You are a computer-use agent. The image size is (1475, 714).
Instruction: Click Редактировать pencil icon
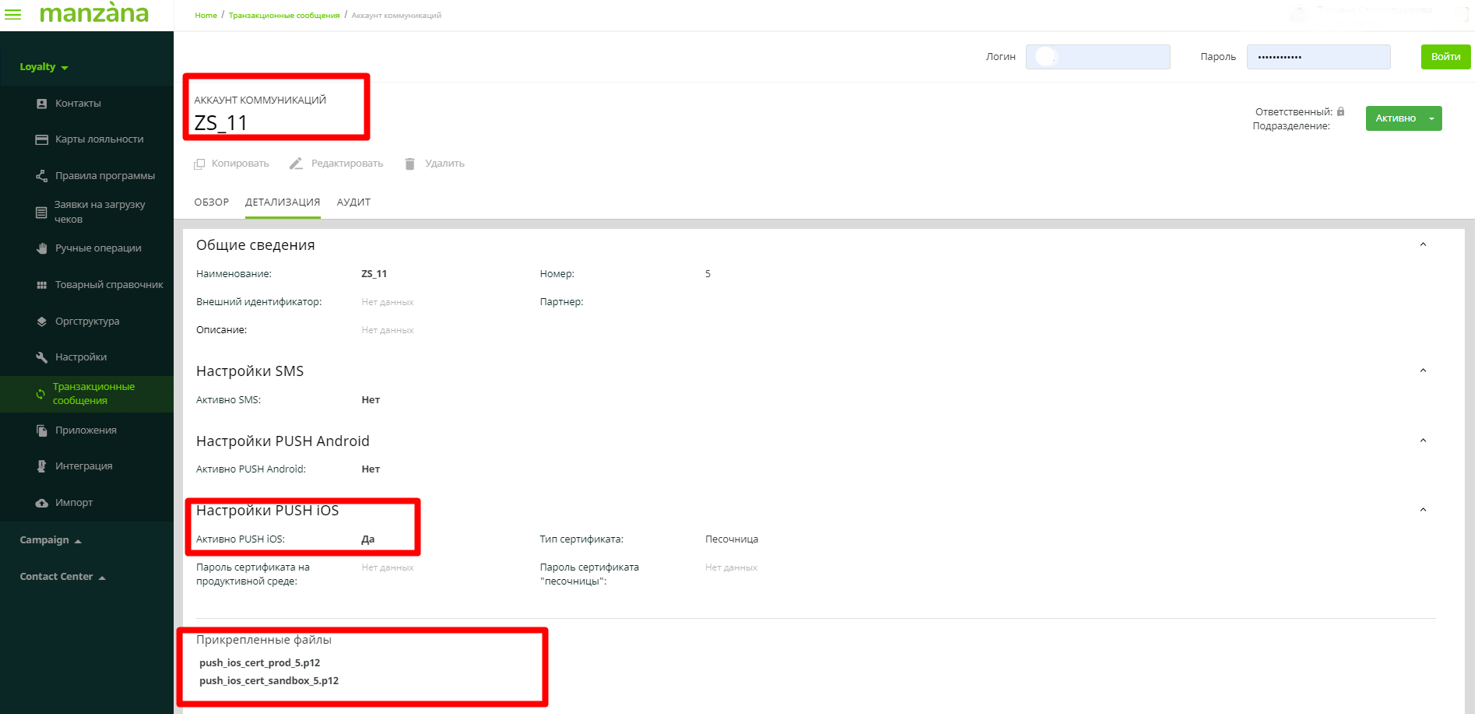point(296,164)
